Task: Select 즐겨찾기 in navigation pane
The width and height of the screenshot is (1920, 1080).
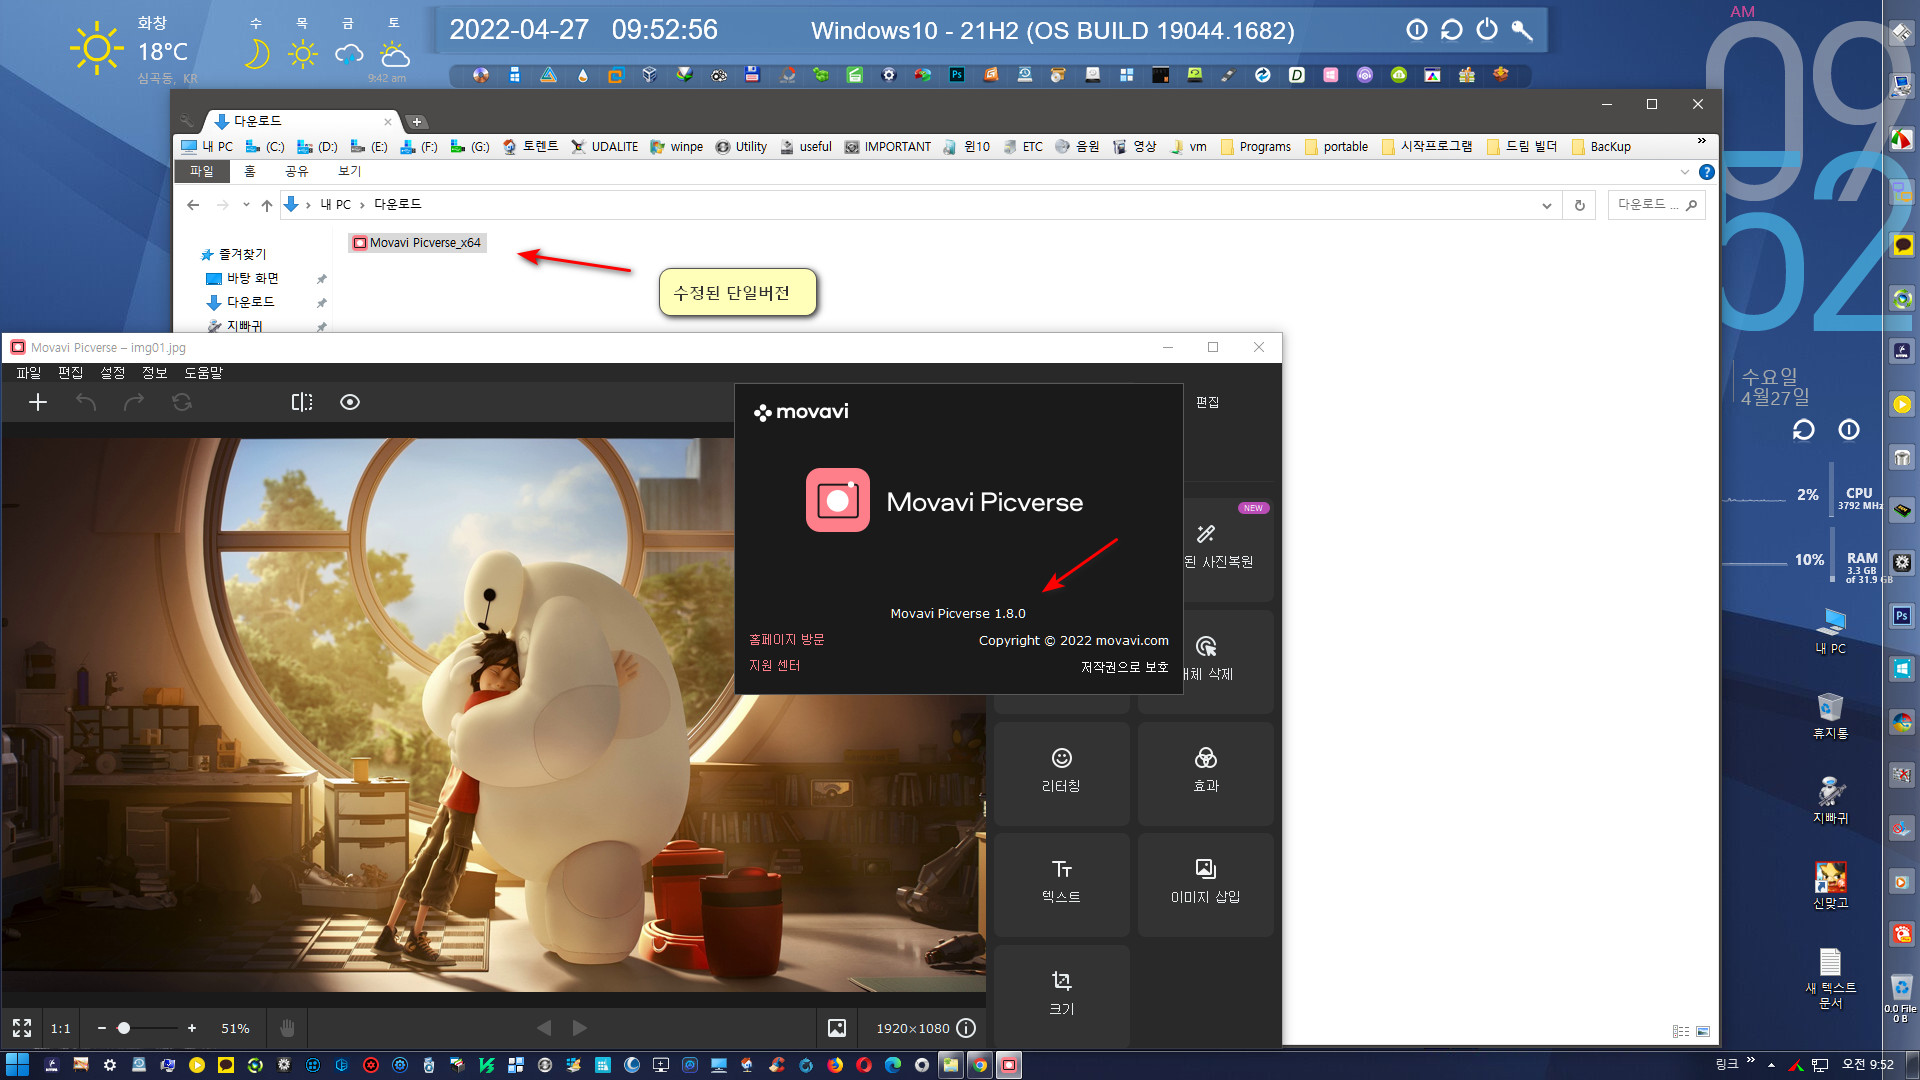Action: point(242,255)
